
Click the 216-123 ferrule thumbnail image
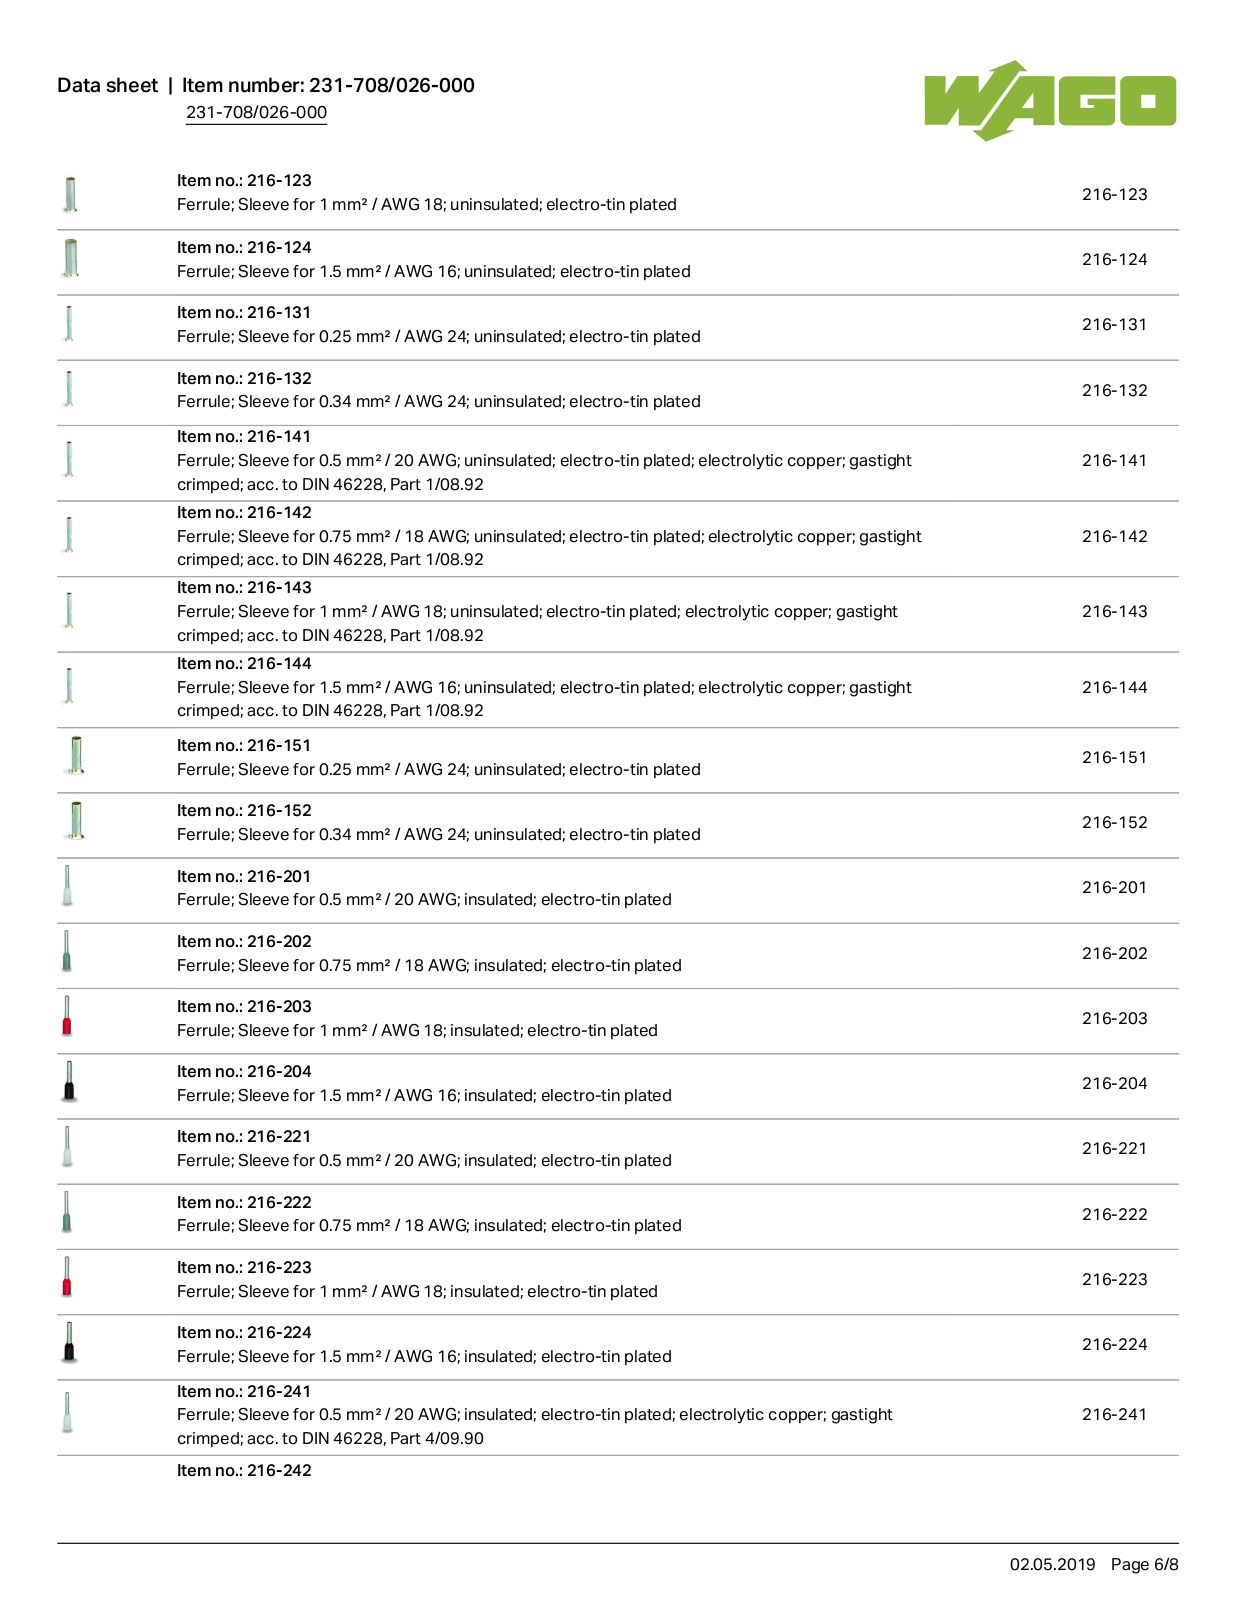tap(70, 194)
